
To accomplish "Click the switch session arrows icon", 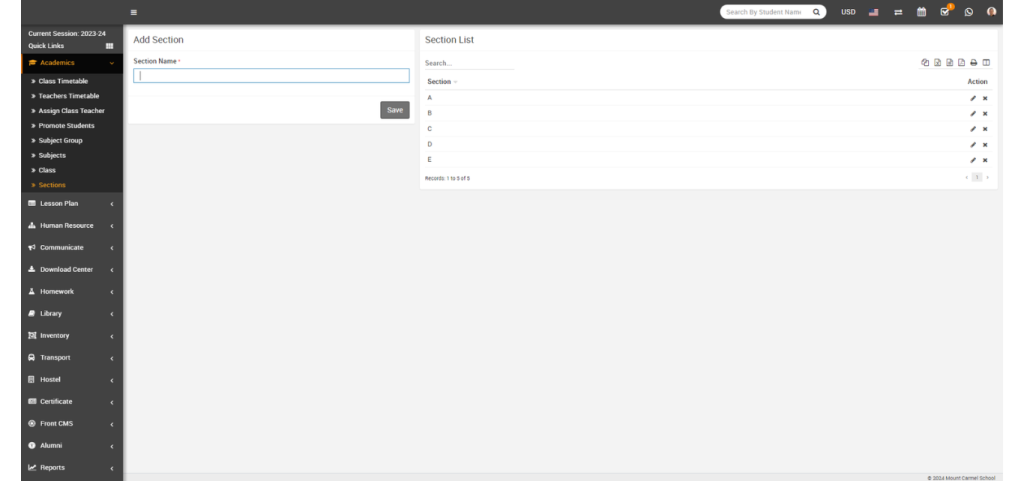I will [898, 12].
